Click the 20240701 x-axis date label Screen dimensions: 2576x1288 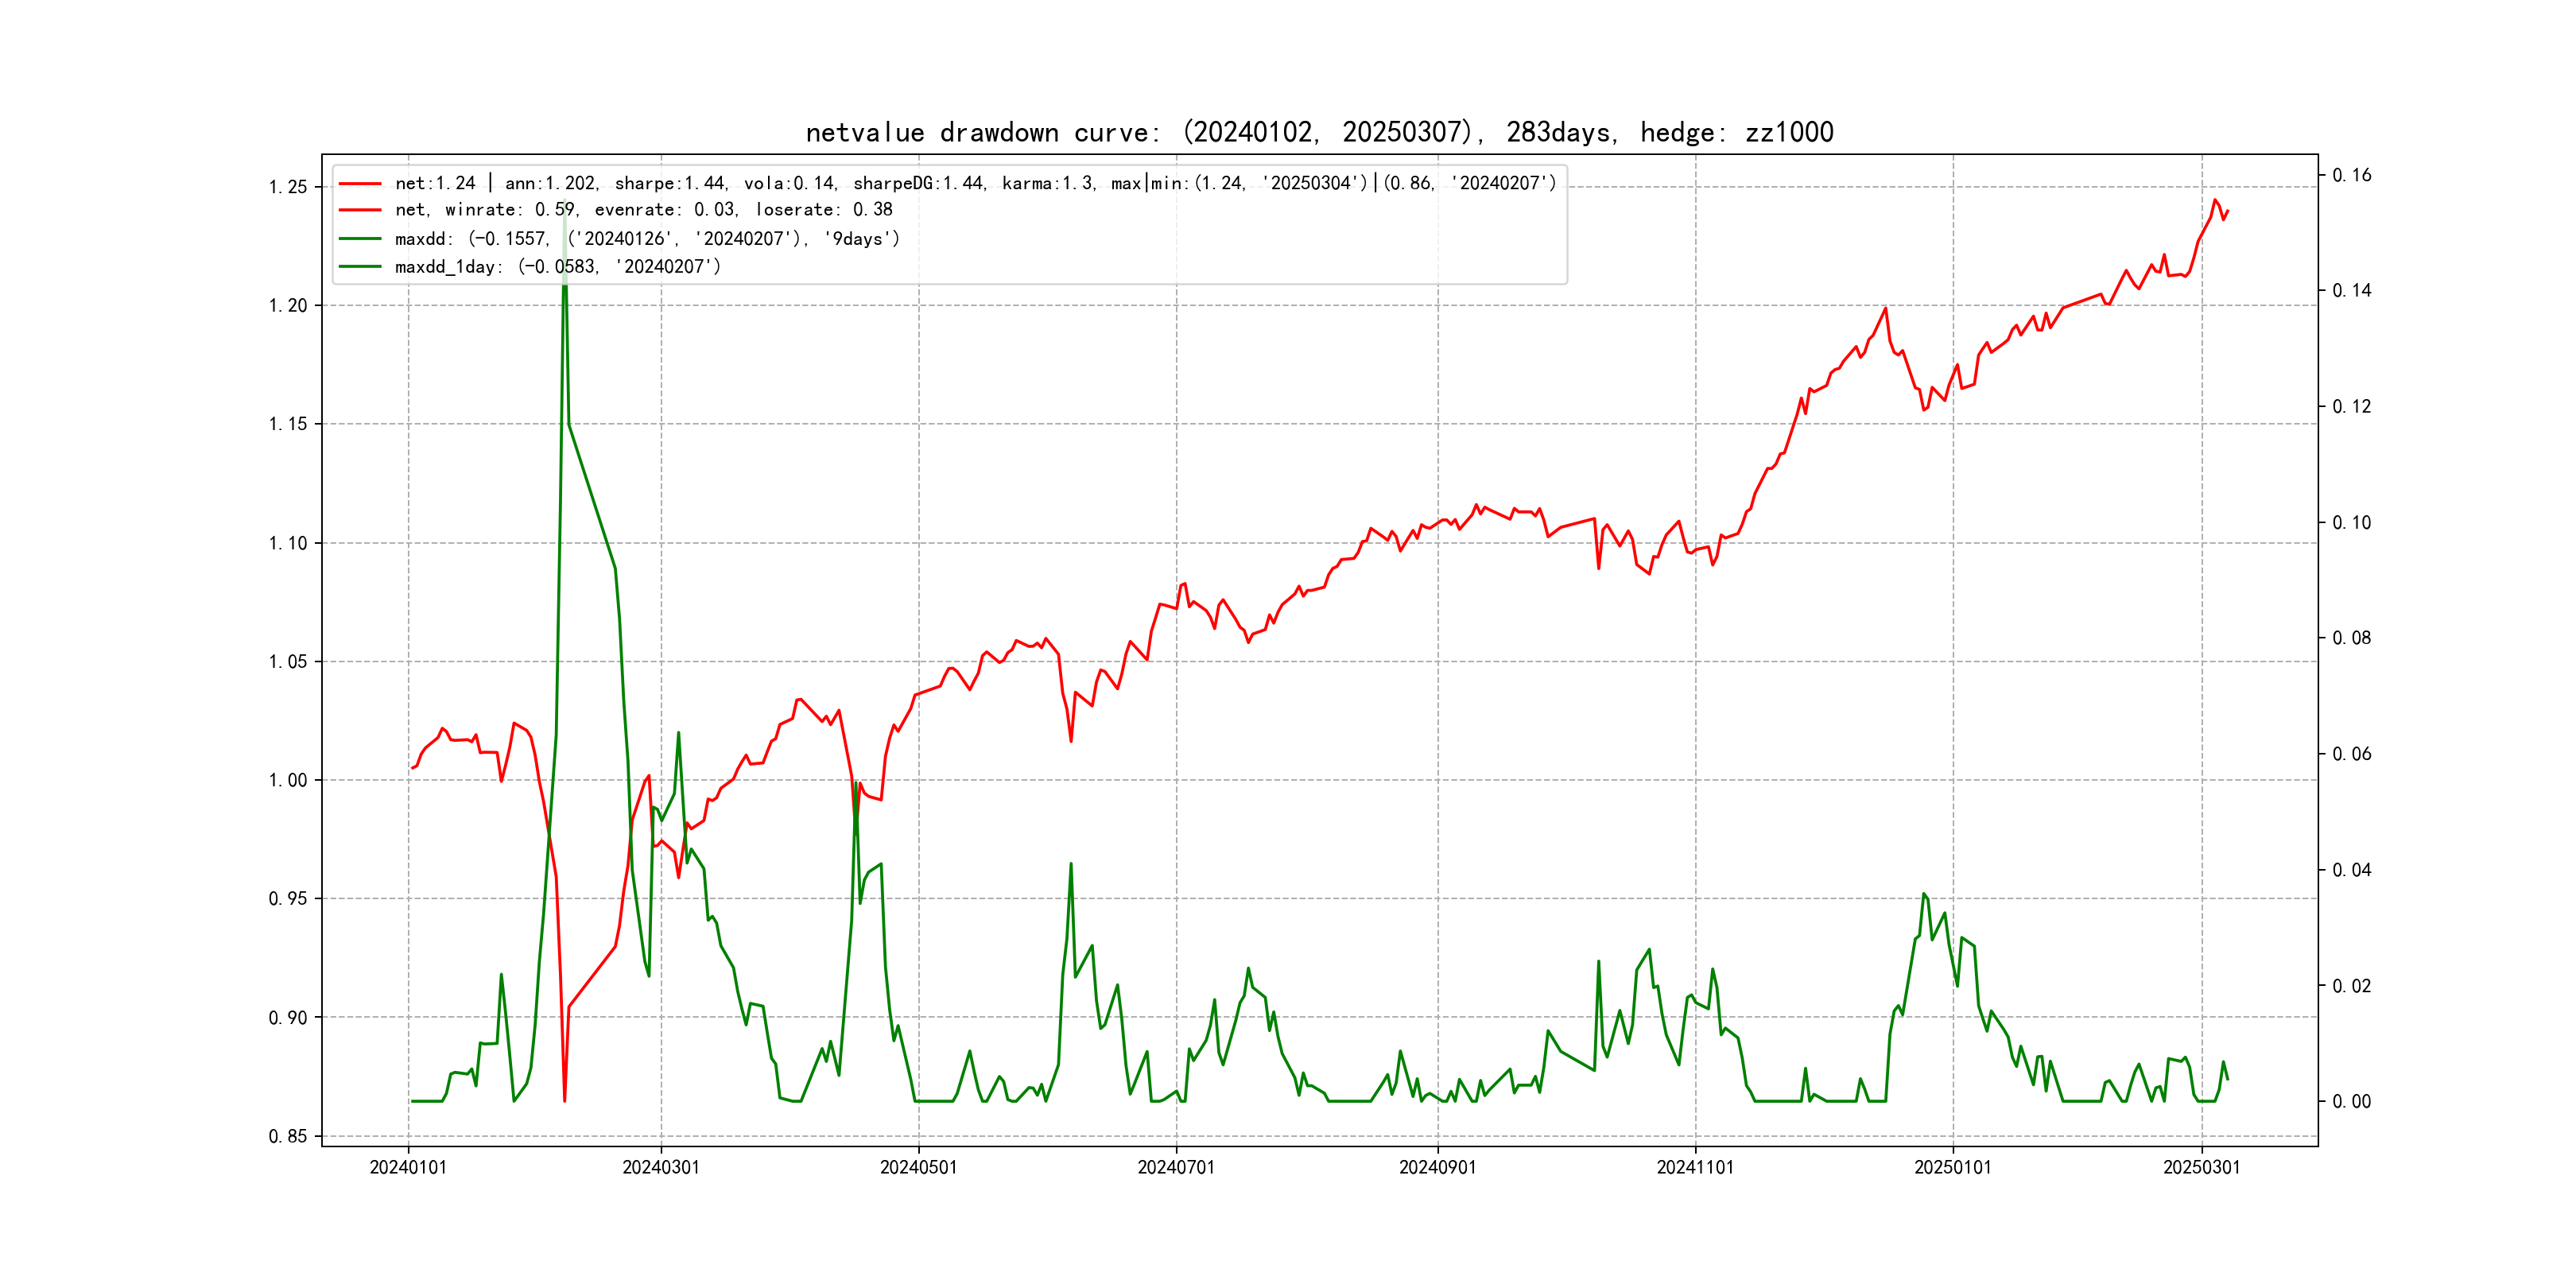[x=1176, y=1168]
